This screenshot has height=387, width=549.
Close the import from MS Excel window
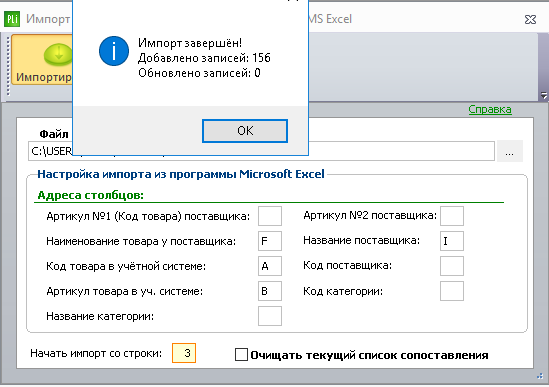tap(530, 19)
